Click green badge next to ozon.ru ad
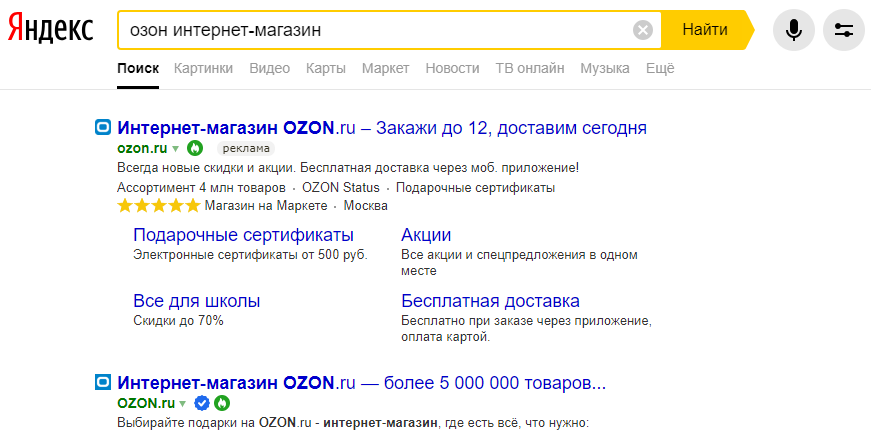This screenshot has height=433, width=871. click(x=196, y=148)
